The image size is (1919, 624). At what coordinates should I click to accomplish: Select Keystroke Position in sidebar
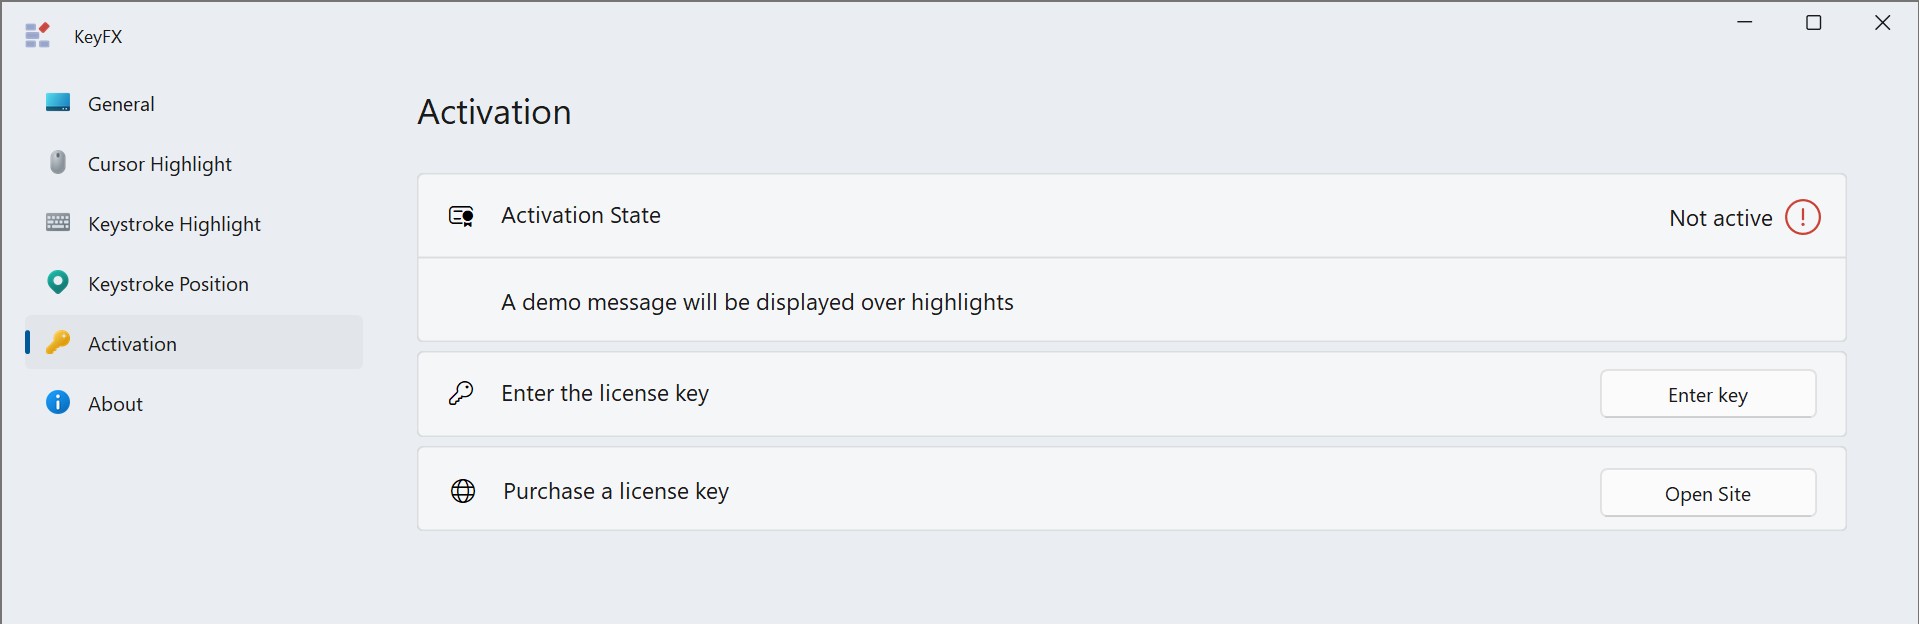click(168, 284)
